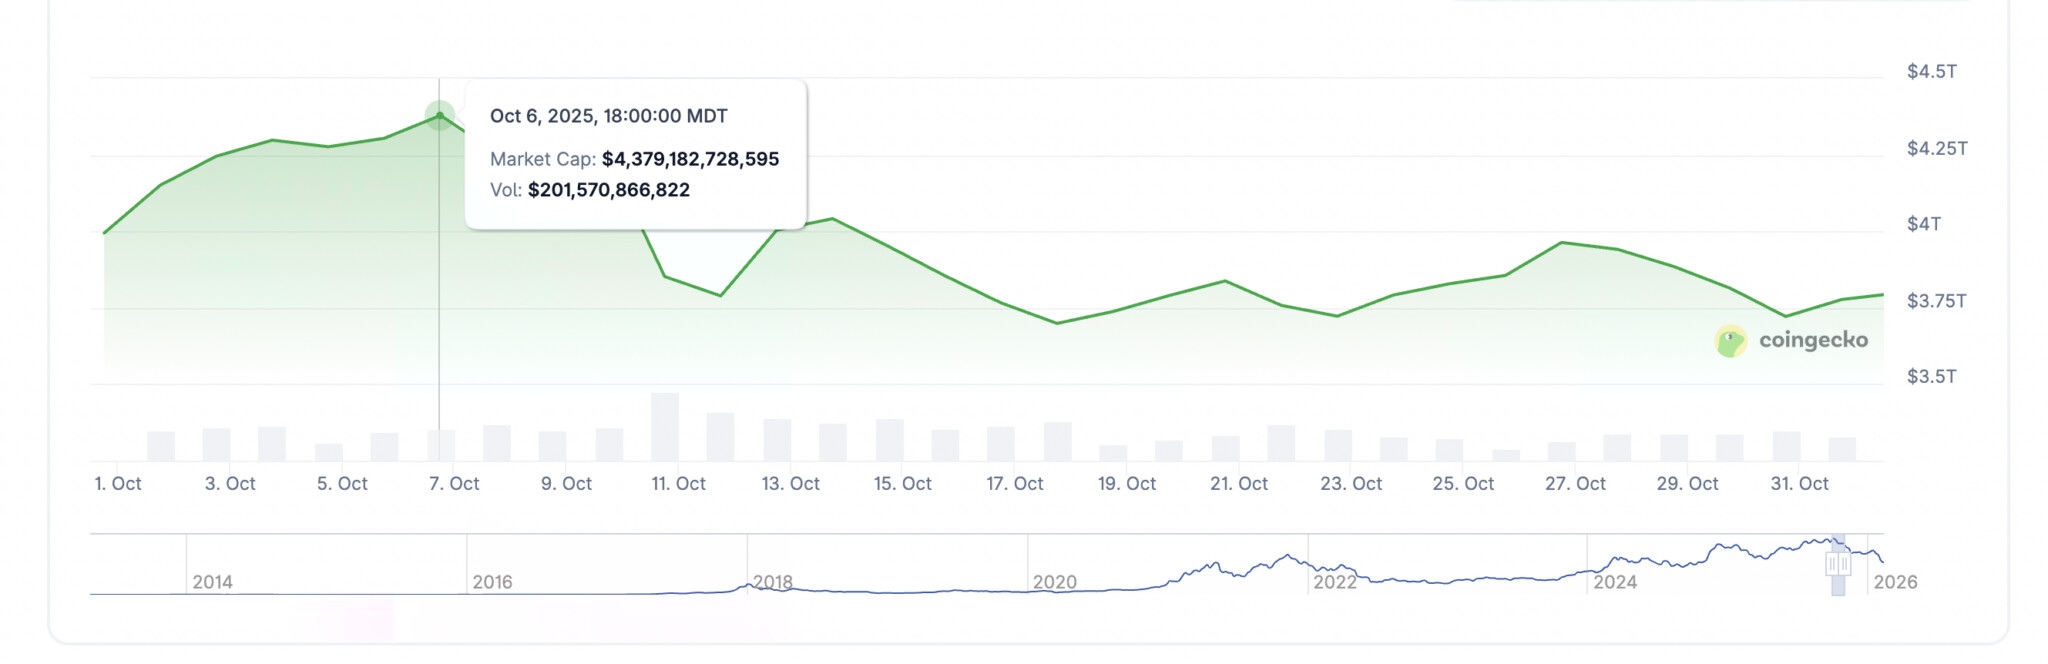Click the tooltip date header Oct 6, 2025

pos(608,116)
